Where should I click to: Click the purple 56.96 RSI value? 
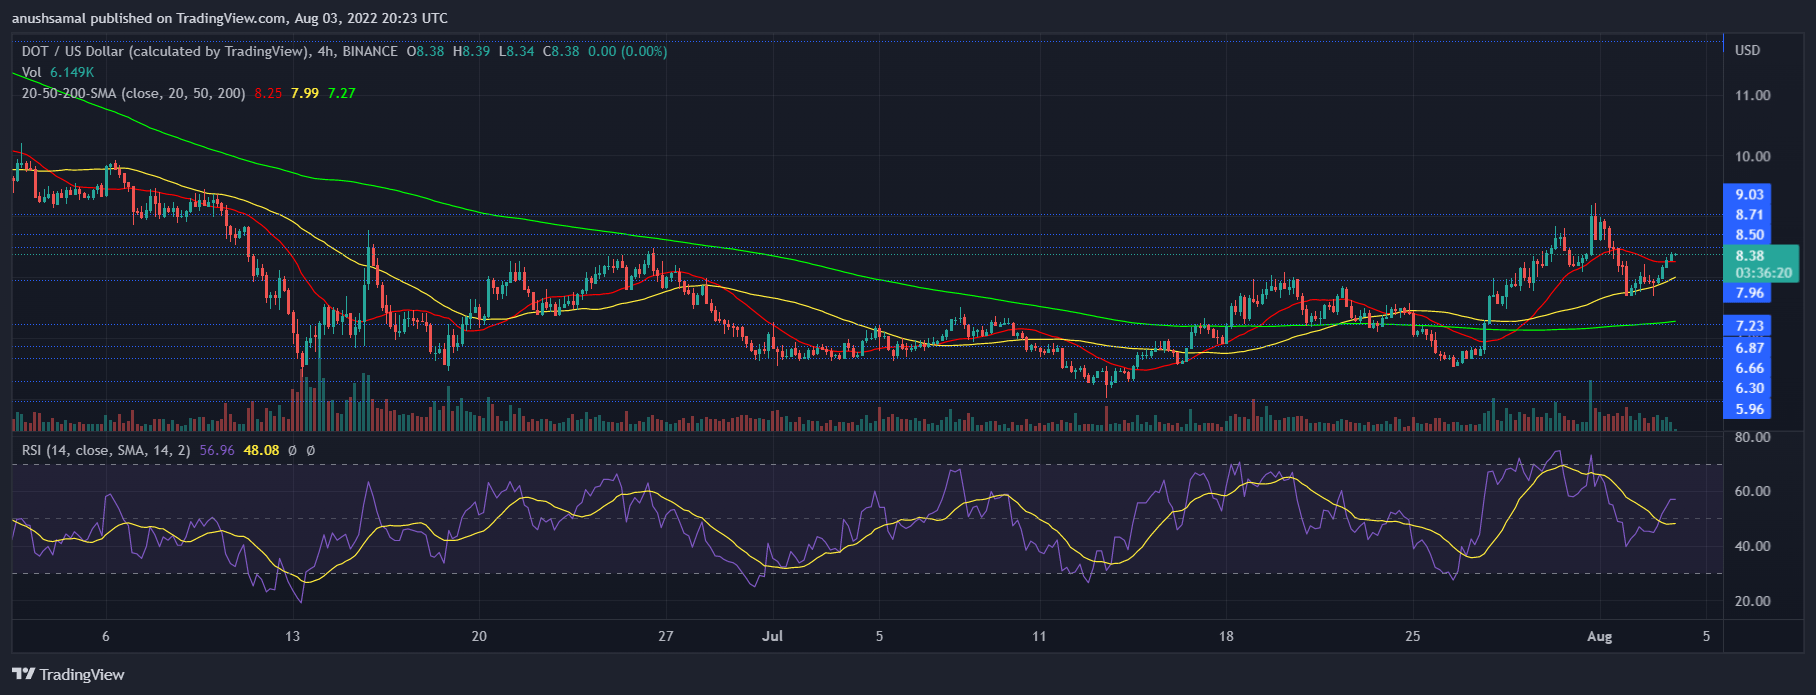217,451
